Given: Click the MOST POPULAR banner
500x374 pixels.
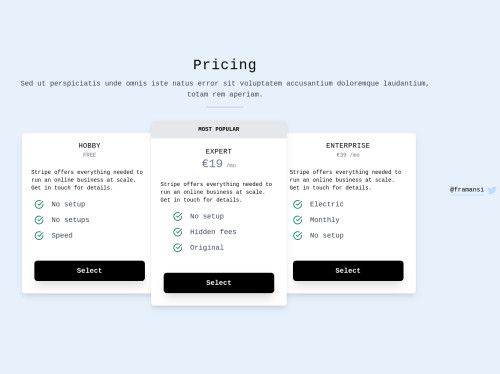Looking at the screenshot, I should [219, 129].
